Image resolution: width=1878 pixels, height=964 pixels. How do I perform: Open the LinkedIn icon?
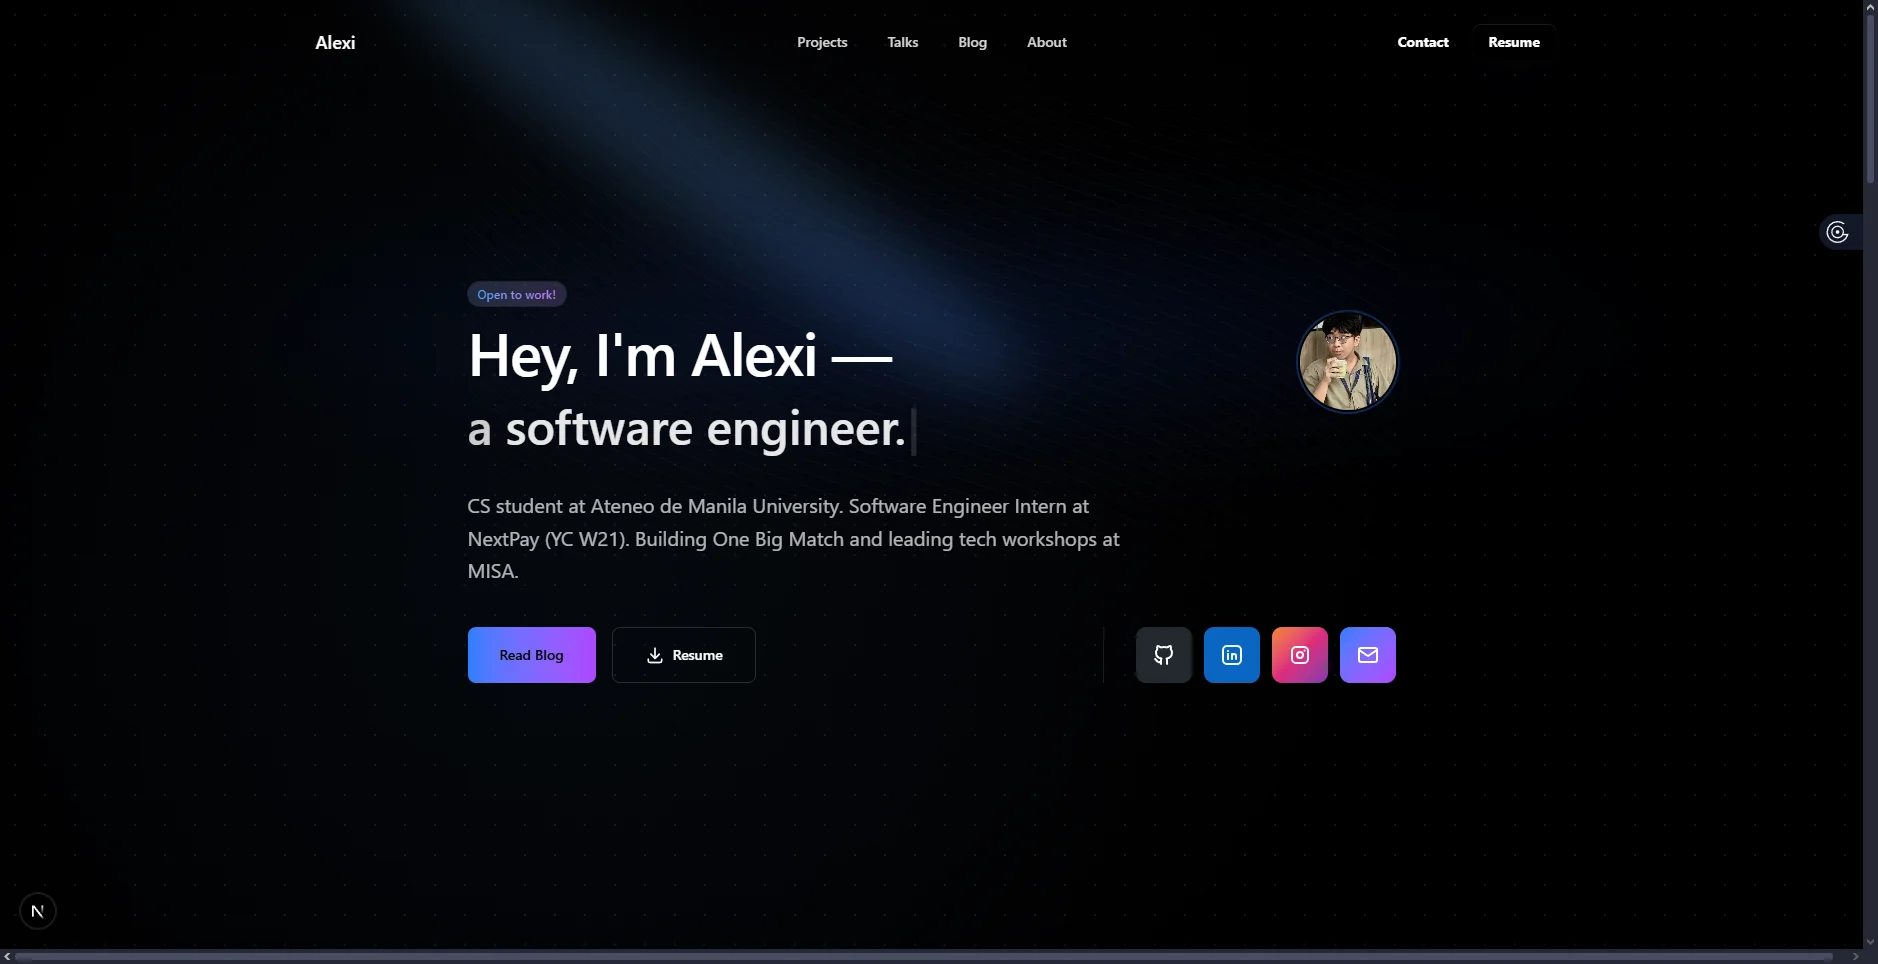pos(1231,655)
